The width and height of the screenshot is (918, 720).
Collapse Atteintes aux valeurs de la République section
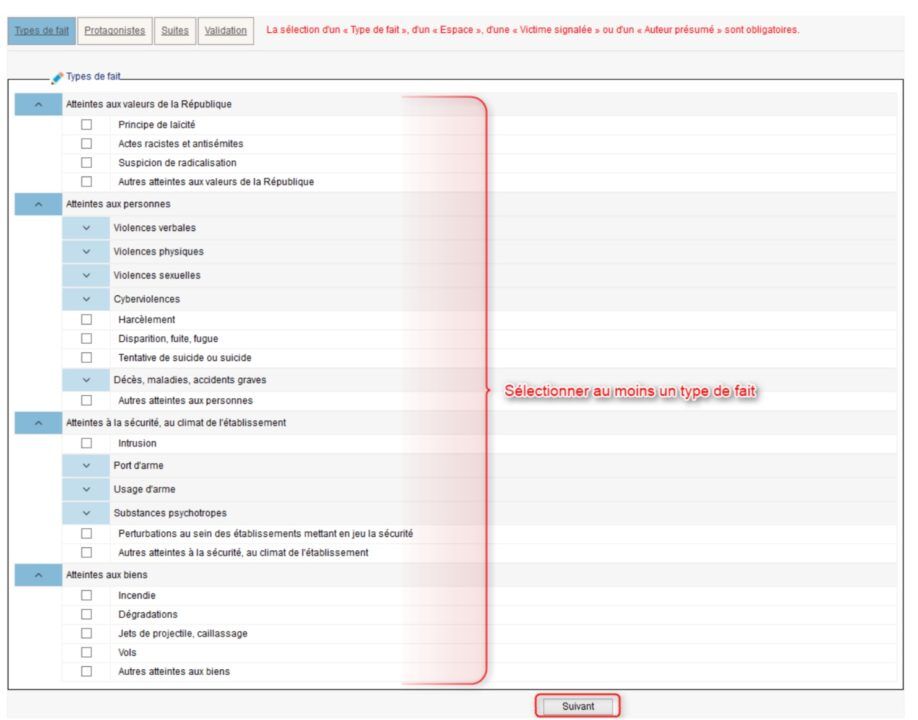(38, 104)
